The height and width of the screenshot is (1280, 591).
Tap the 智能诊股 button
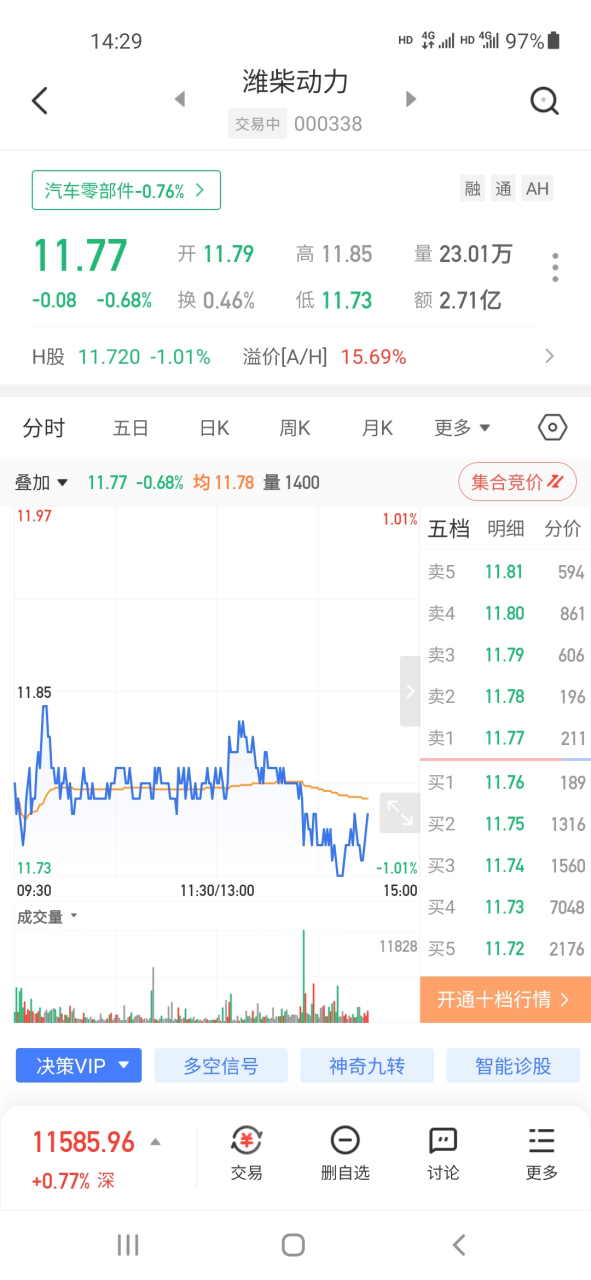click(x=513, y=1066)
